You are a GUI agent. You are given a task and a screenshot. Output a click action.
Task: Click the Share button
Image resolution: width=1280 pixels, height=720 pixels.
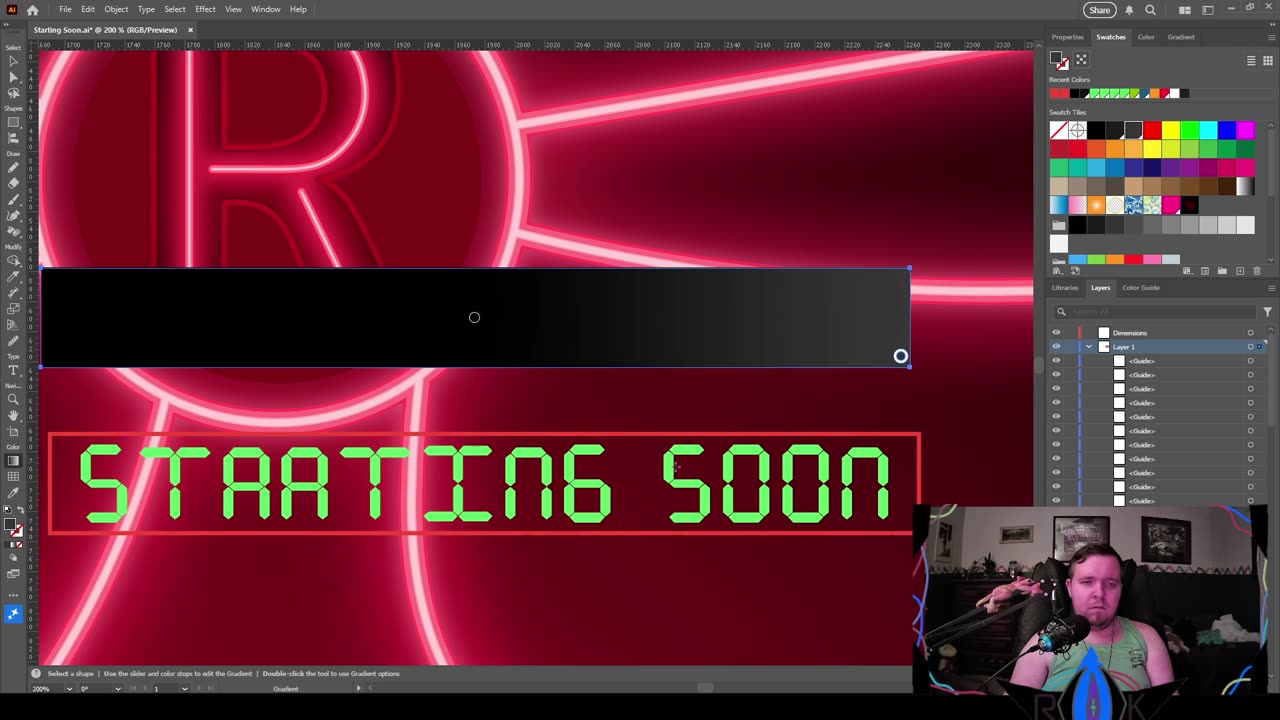(x=1100, y=10)
